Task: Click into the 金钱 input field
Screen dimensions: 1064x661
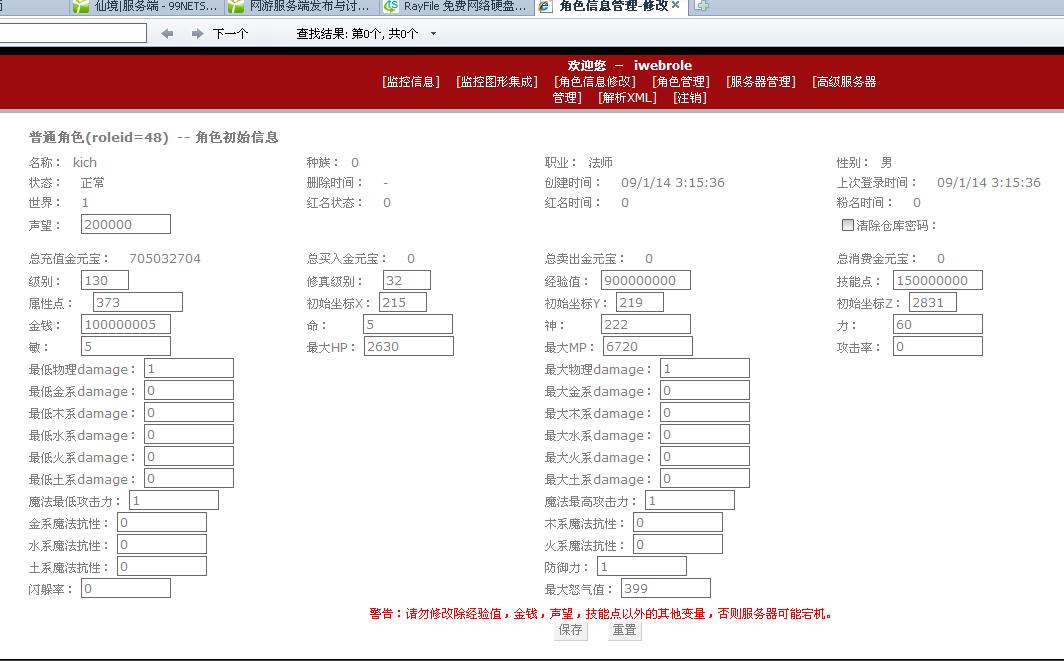Action: pyautogui.click(x=125, y=324)
